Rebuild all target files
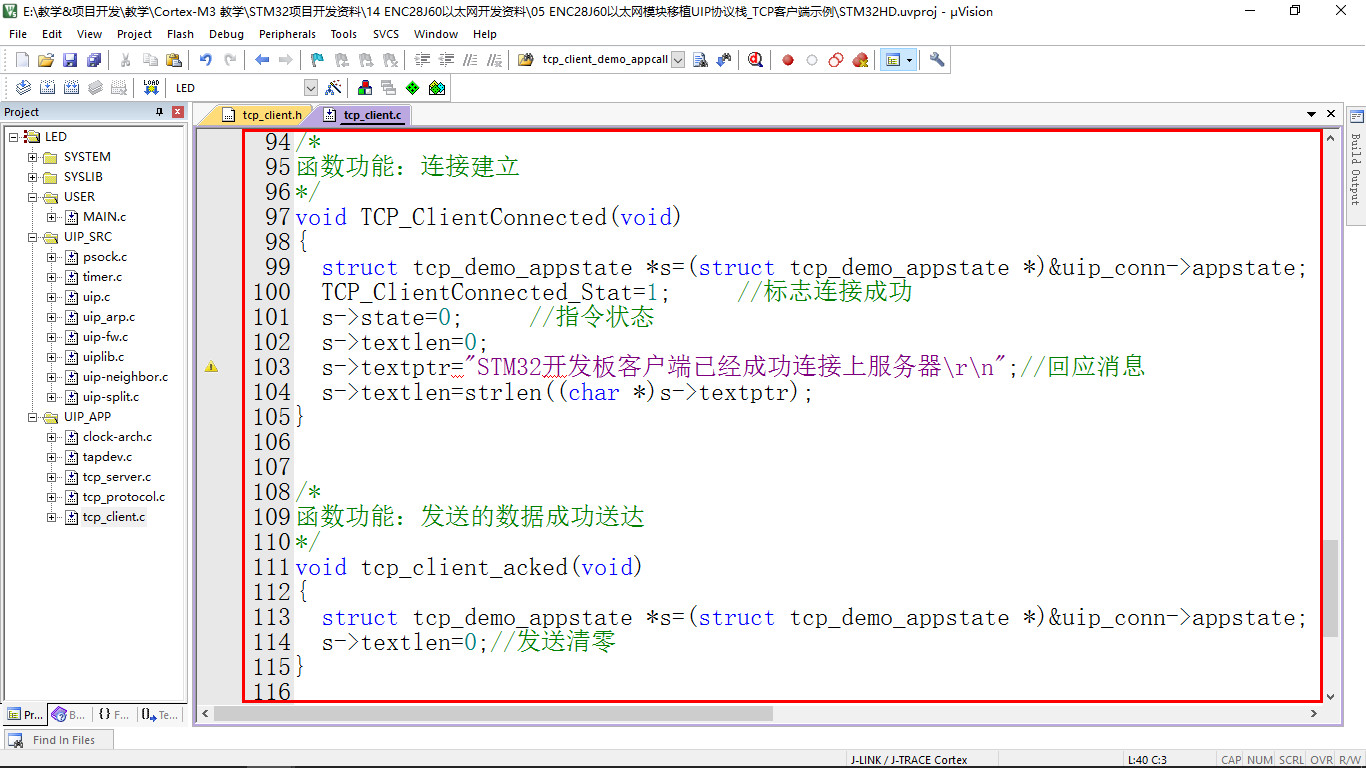 pos(71,88)
